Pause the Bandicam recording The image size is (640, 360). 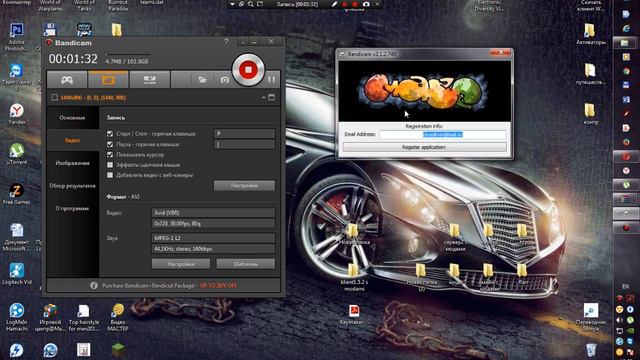pyautogui.click(x=271, y=80)
